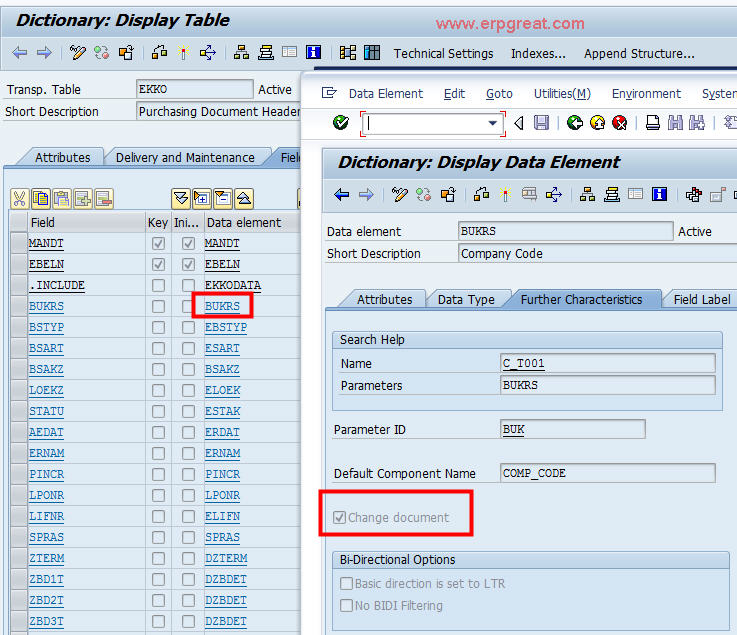
Task: Open the Utilities(M) menu
Action: (x=562, y=94)
